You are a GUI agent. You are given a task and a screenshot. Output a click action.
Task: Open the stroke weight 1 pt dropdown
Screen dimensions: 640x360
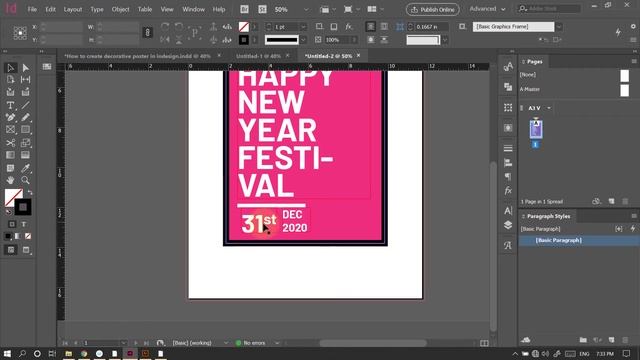303,27
